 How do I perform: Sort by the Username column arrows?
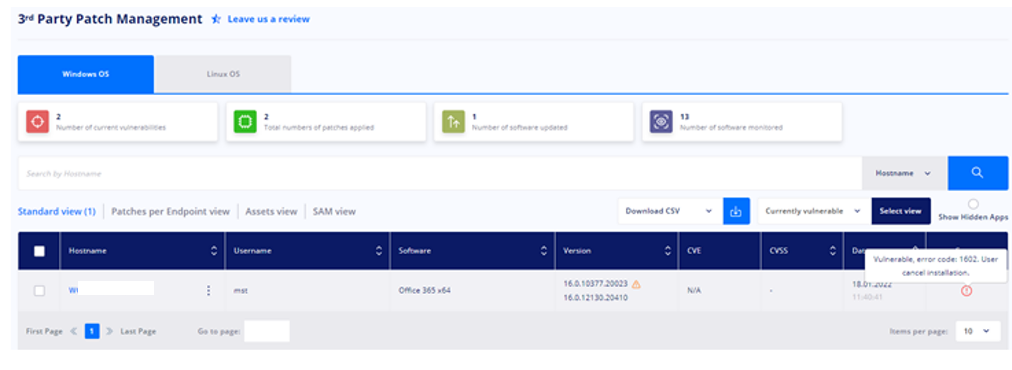(x=379, y=251)
